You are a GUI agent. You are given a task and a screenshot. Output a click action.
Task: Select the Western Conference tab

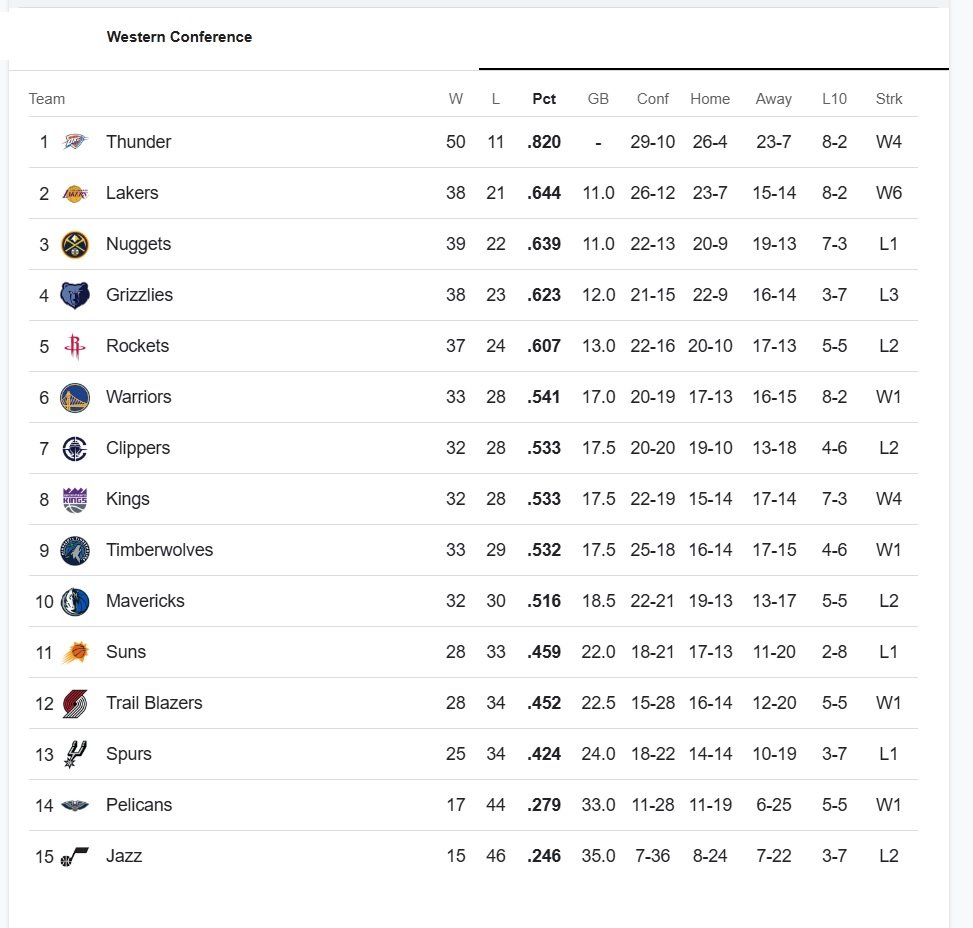click(179, 37)
